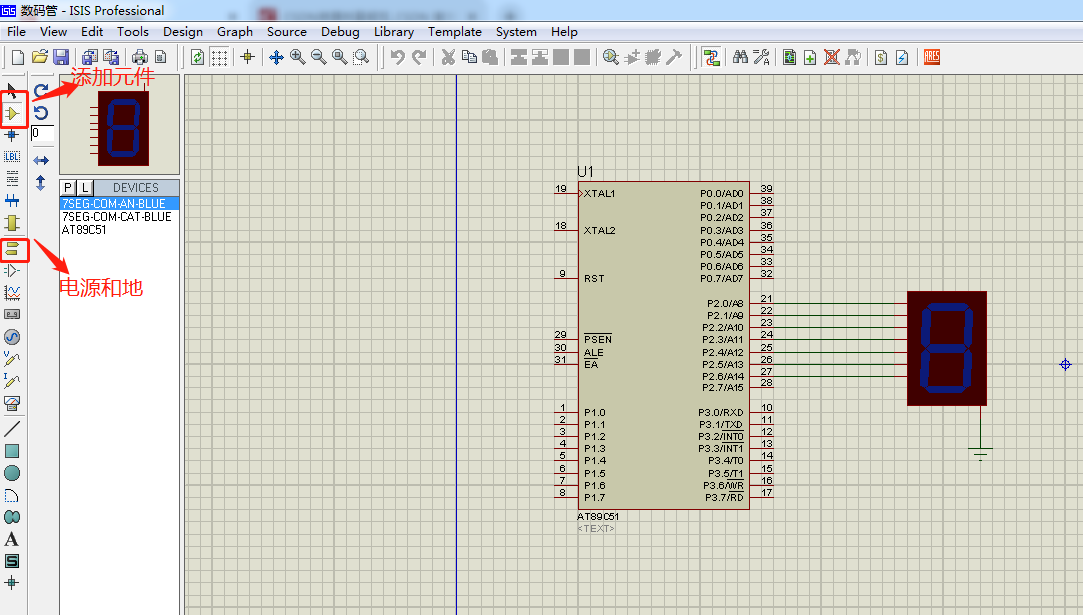Image resolution: width=1083 pixels, height=615 pixels.
Task: Select 2D closed path tool
Action: pos(12,517)
